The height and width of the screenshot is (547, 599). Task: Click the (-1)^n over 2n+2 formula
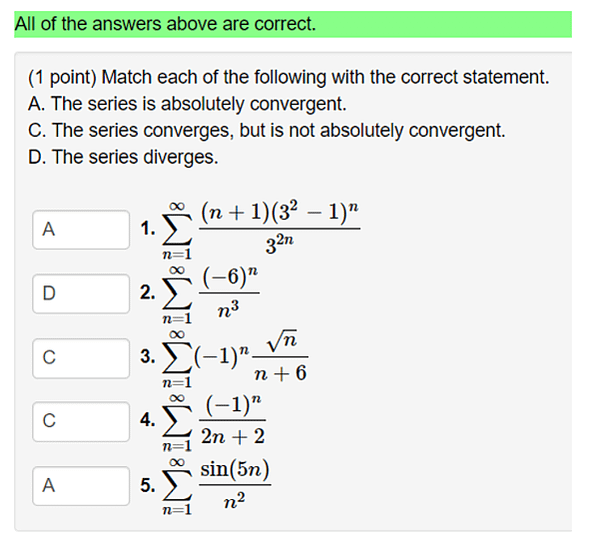[x=214, y=421]
